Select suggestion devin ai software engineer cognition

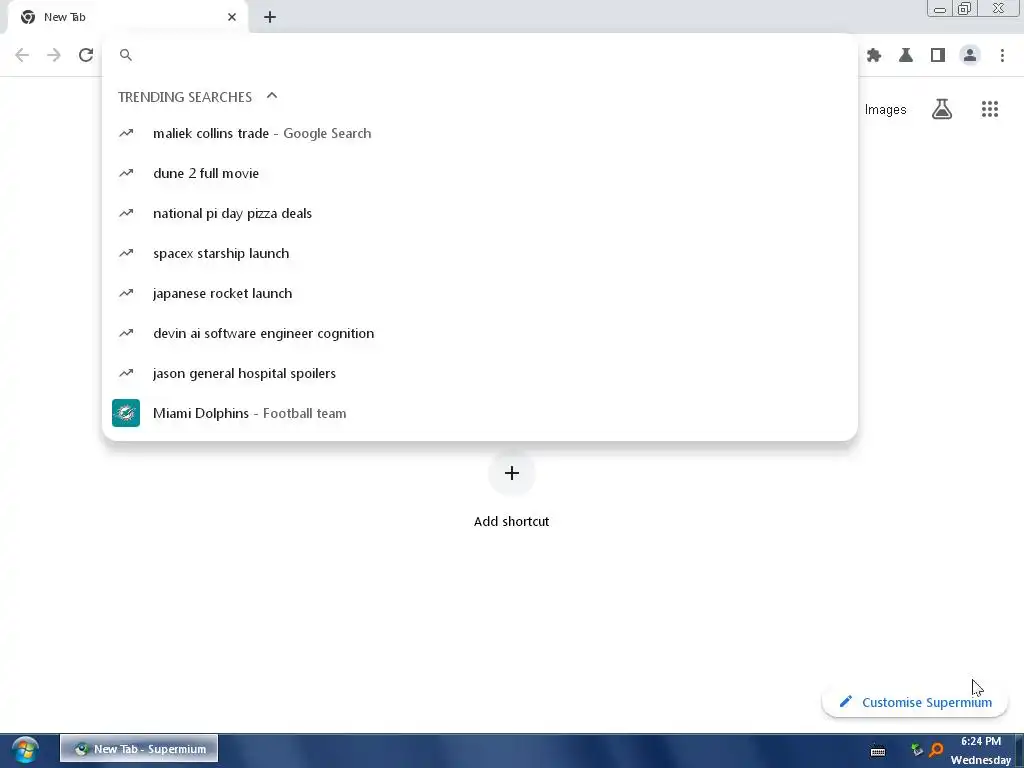point(479,333)
